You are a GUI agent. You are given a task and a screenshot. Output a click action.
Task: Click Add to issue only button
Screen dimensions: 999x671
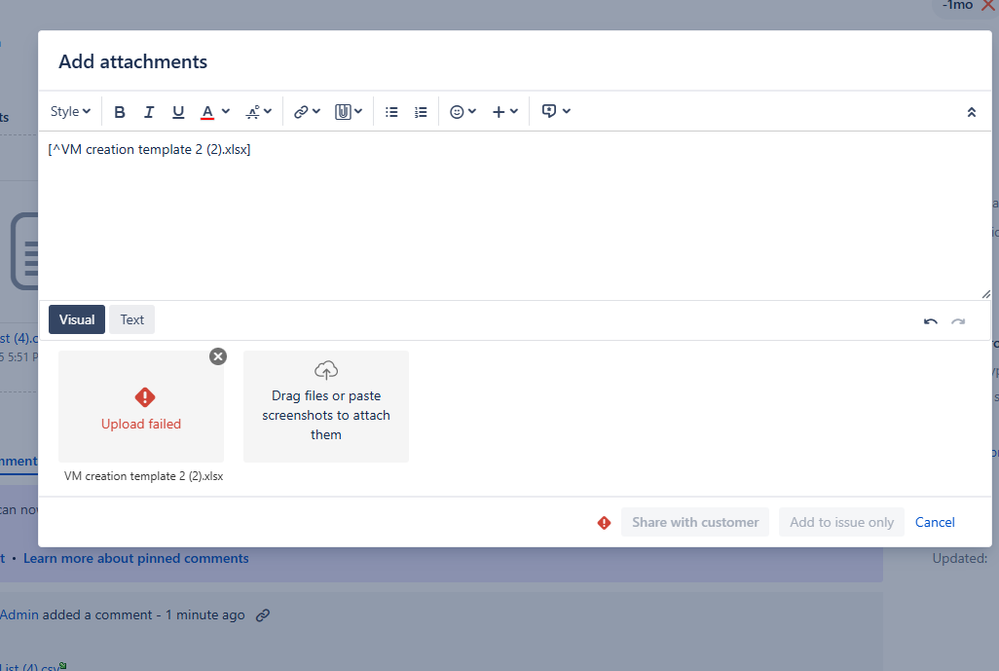(x=842, y=523)
